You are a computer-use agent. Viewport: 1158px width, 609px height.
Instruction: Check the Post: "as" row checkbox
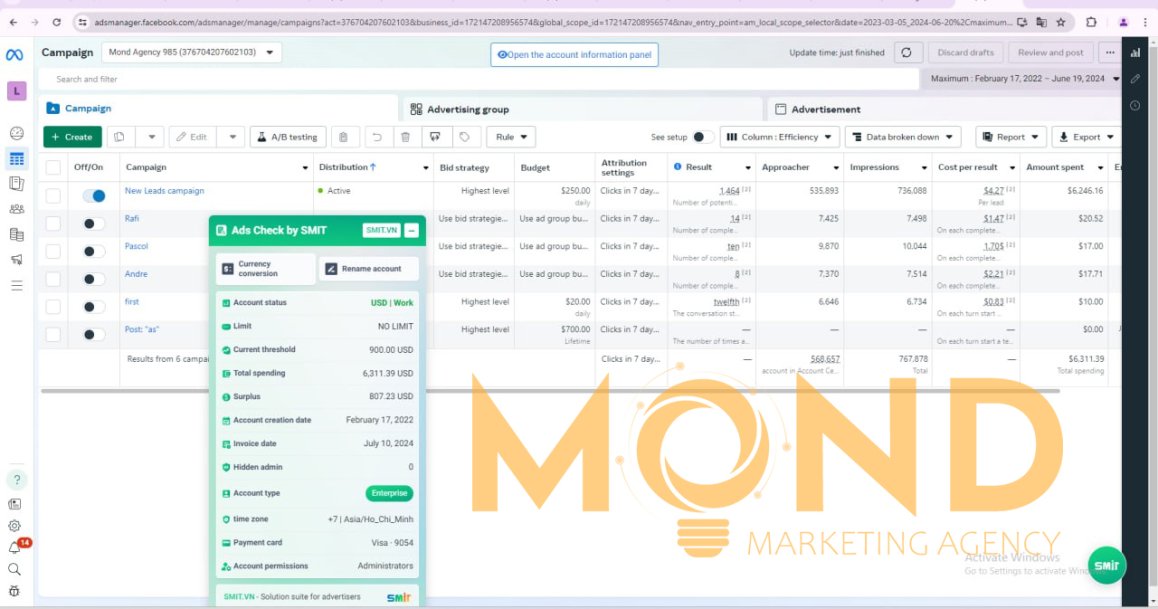coord(53,334)
